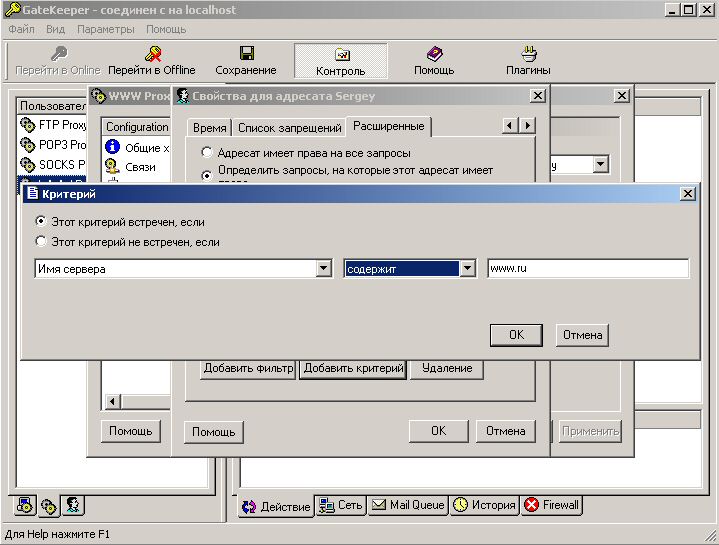
Task: Switch to users tab icon at bottom-left
Action: 73,505
